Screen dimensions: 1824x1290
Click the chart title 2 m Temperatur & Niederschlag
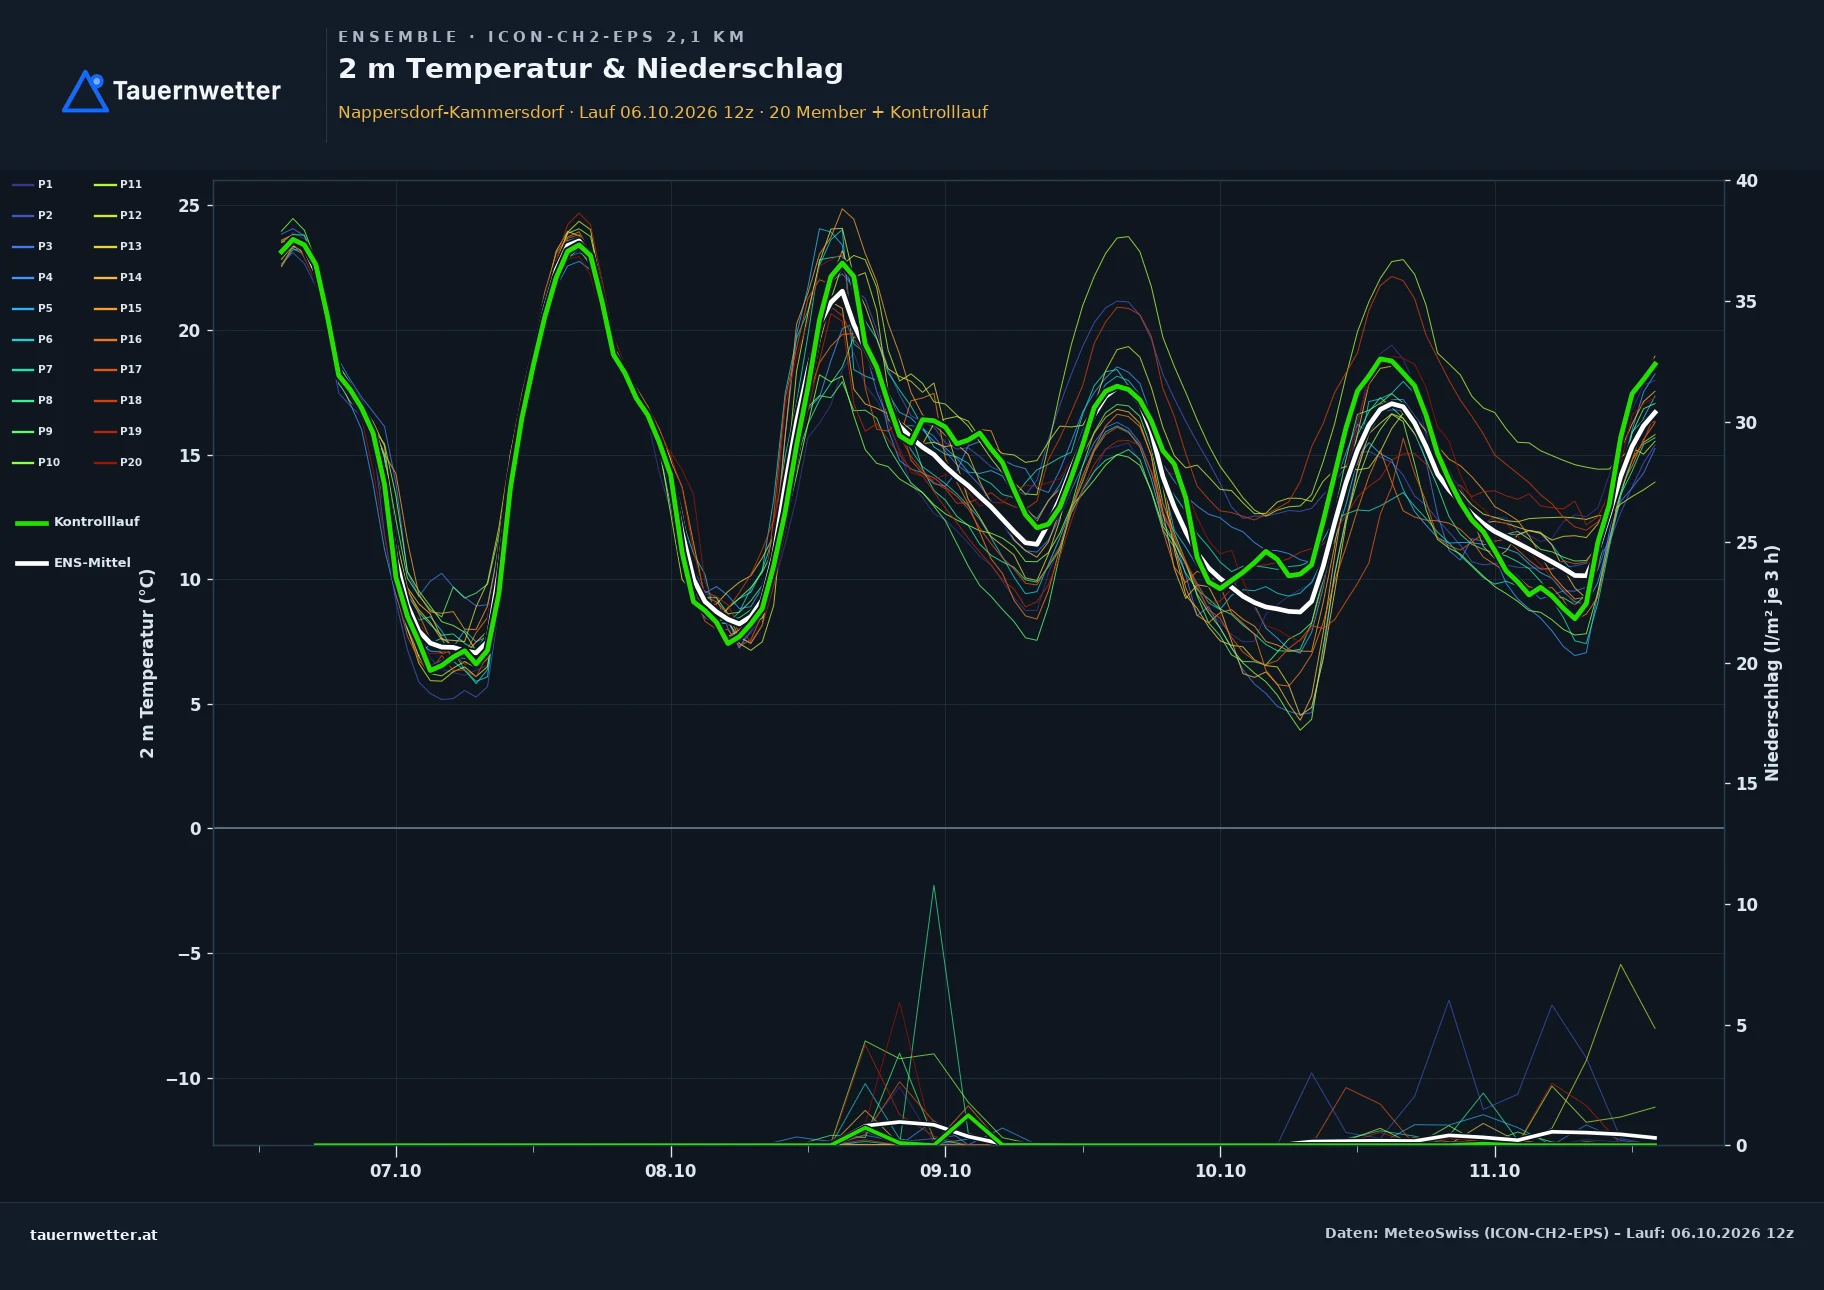tap(591, 69)
